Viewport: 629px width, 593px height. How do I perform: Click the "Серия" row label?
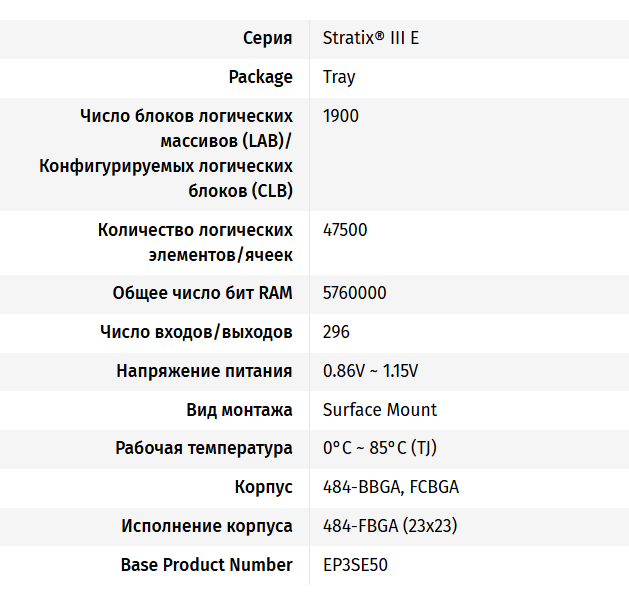point(267,38)
